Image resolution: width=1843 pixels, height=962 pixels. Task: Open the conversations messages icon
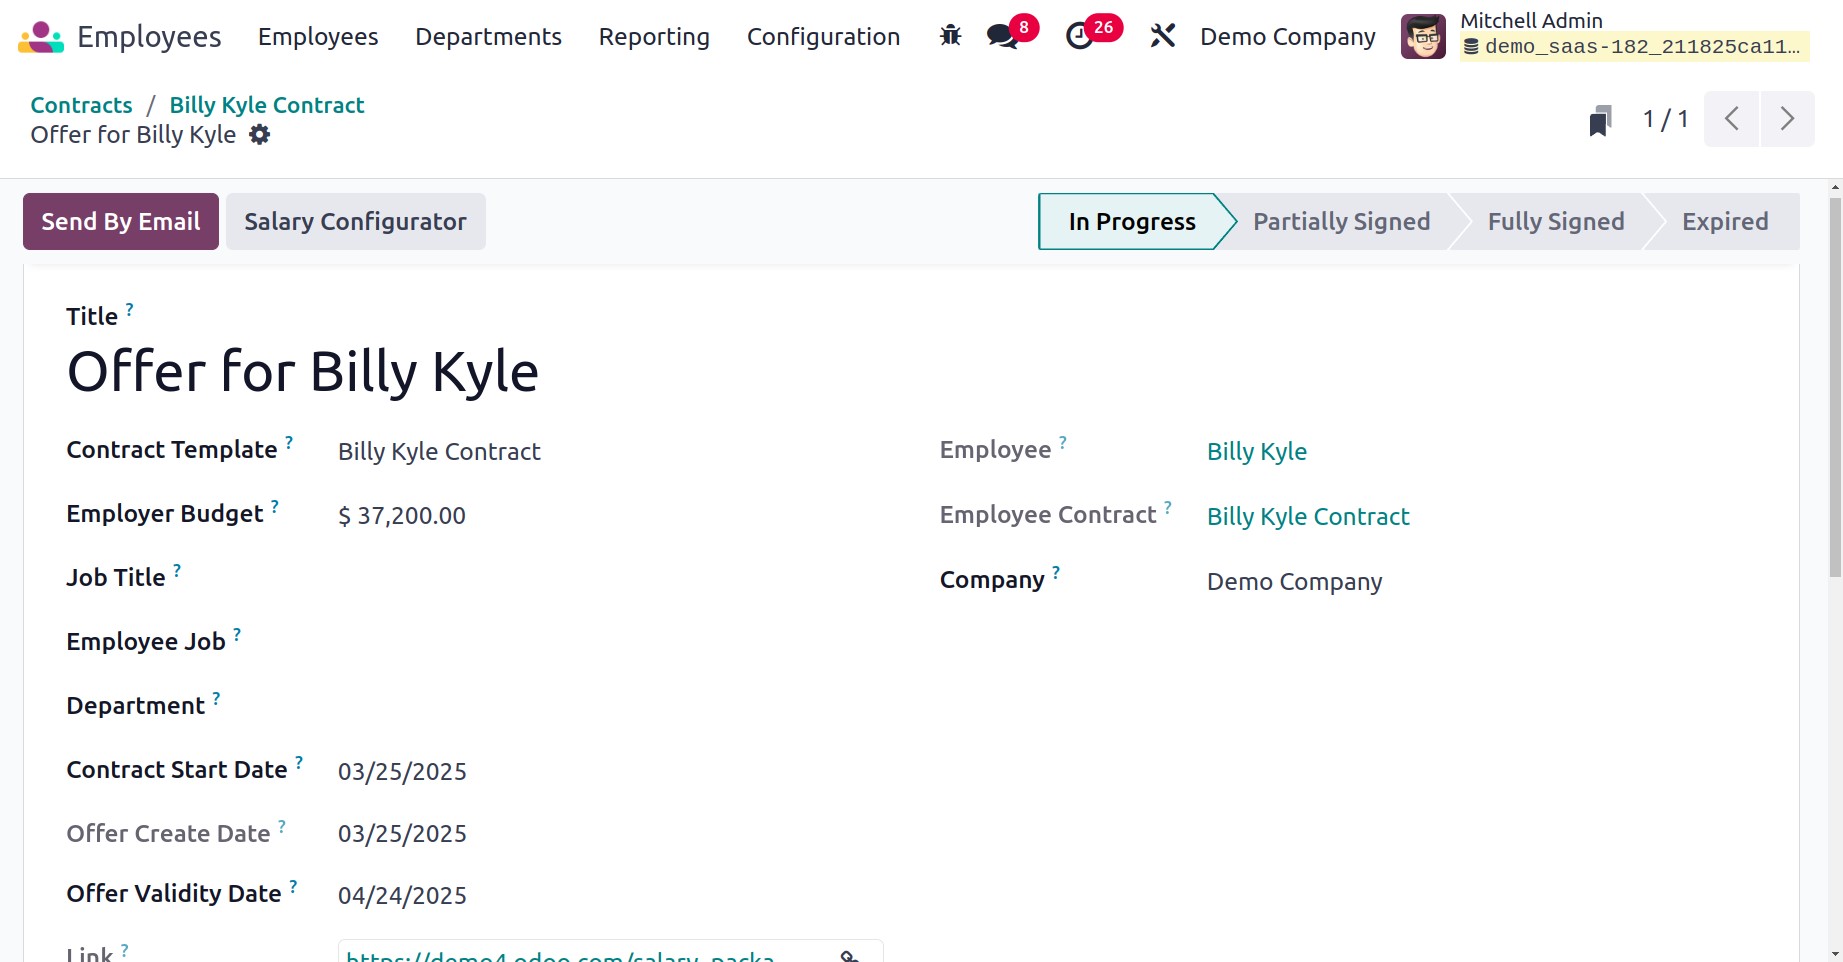(x=1002, y=37)
